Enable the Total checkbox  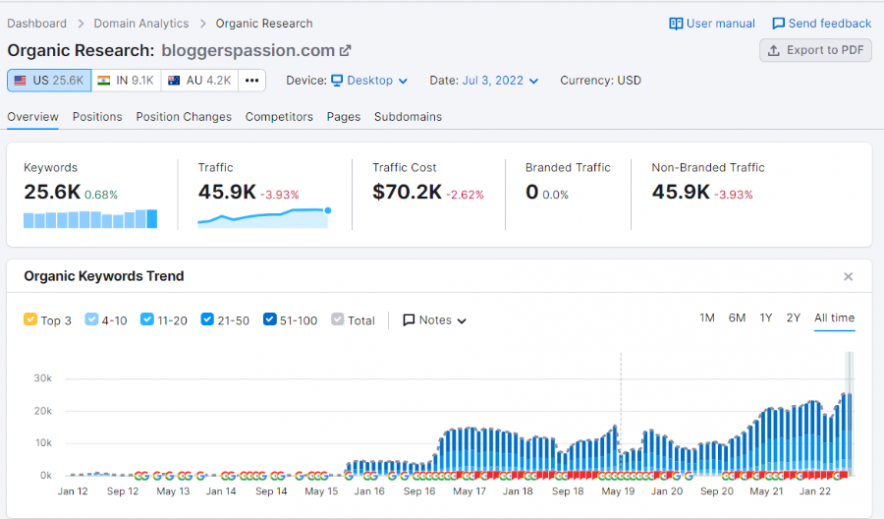[338, 320]
